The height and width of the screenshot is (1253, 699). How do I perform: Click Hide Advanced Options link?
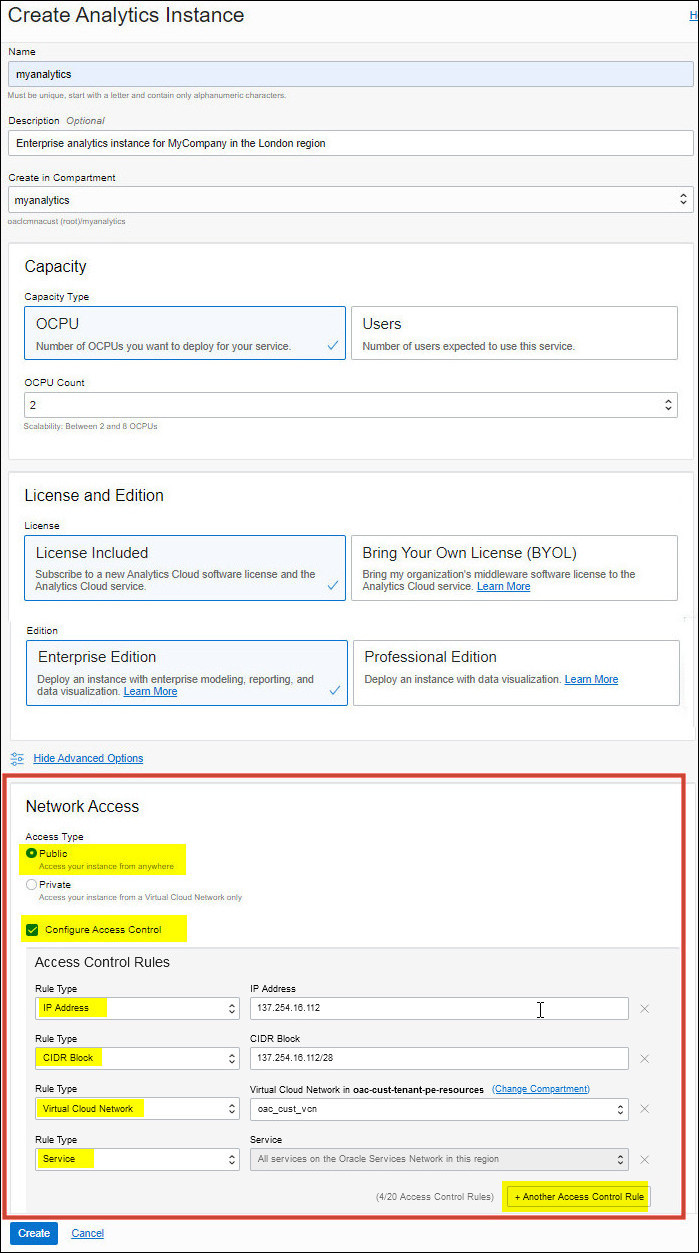[88, 758]
